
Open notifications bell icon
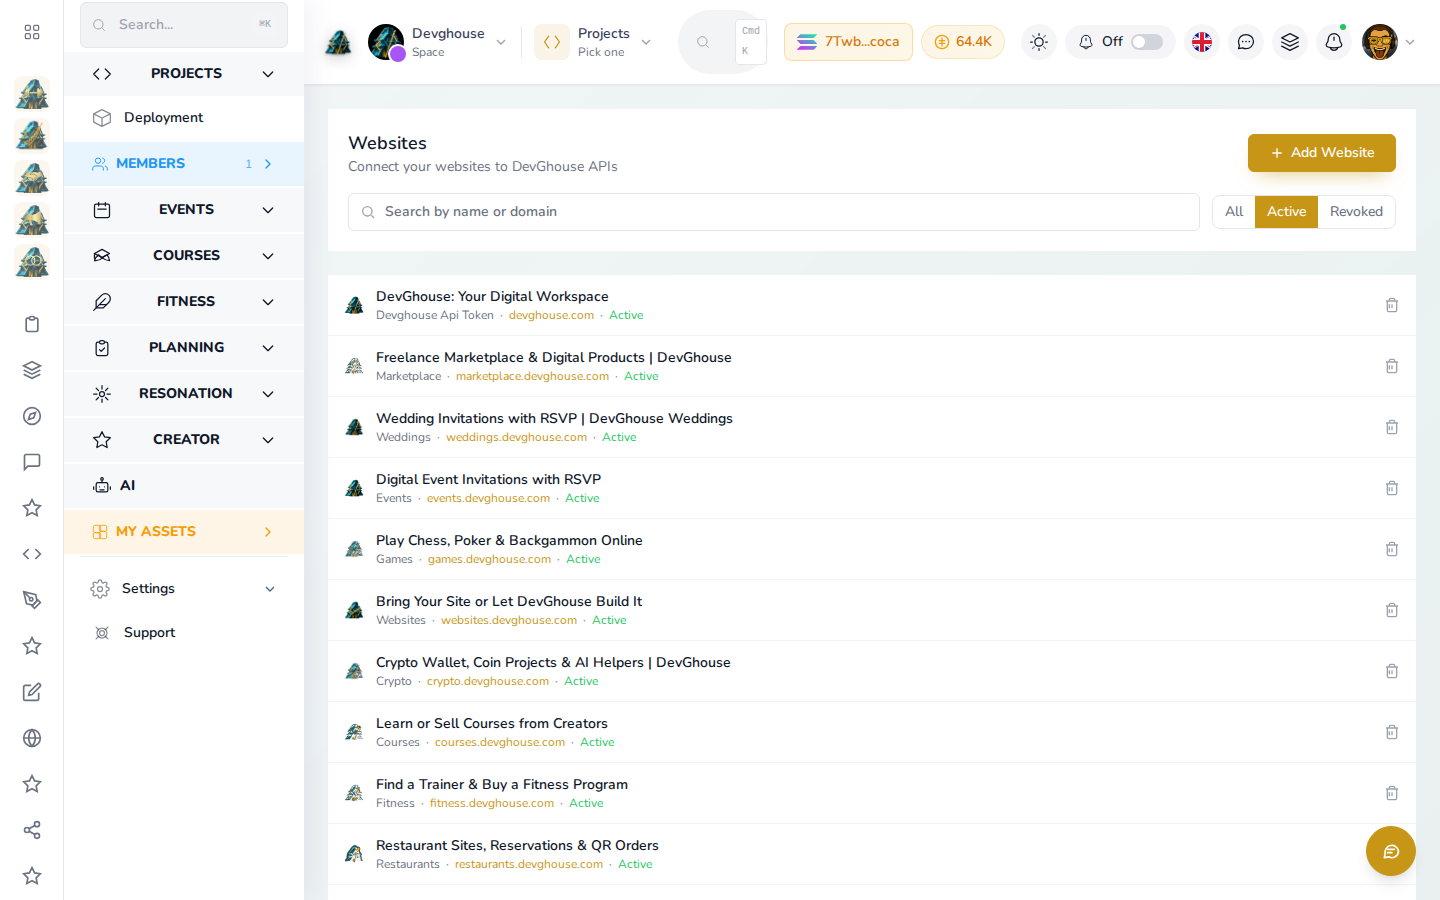pos(1334,42)
